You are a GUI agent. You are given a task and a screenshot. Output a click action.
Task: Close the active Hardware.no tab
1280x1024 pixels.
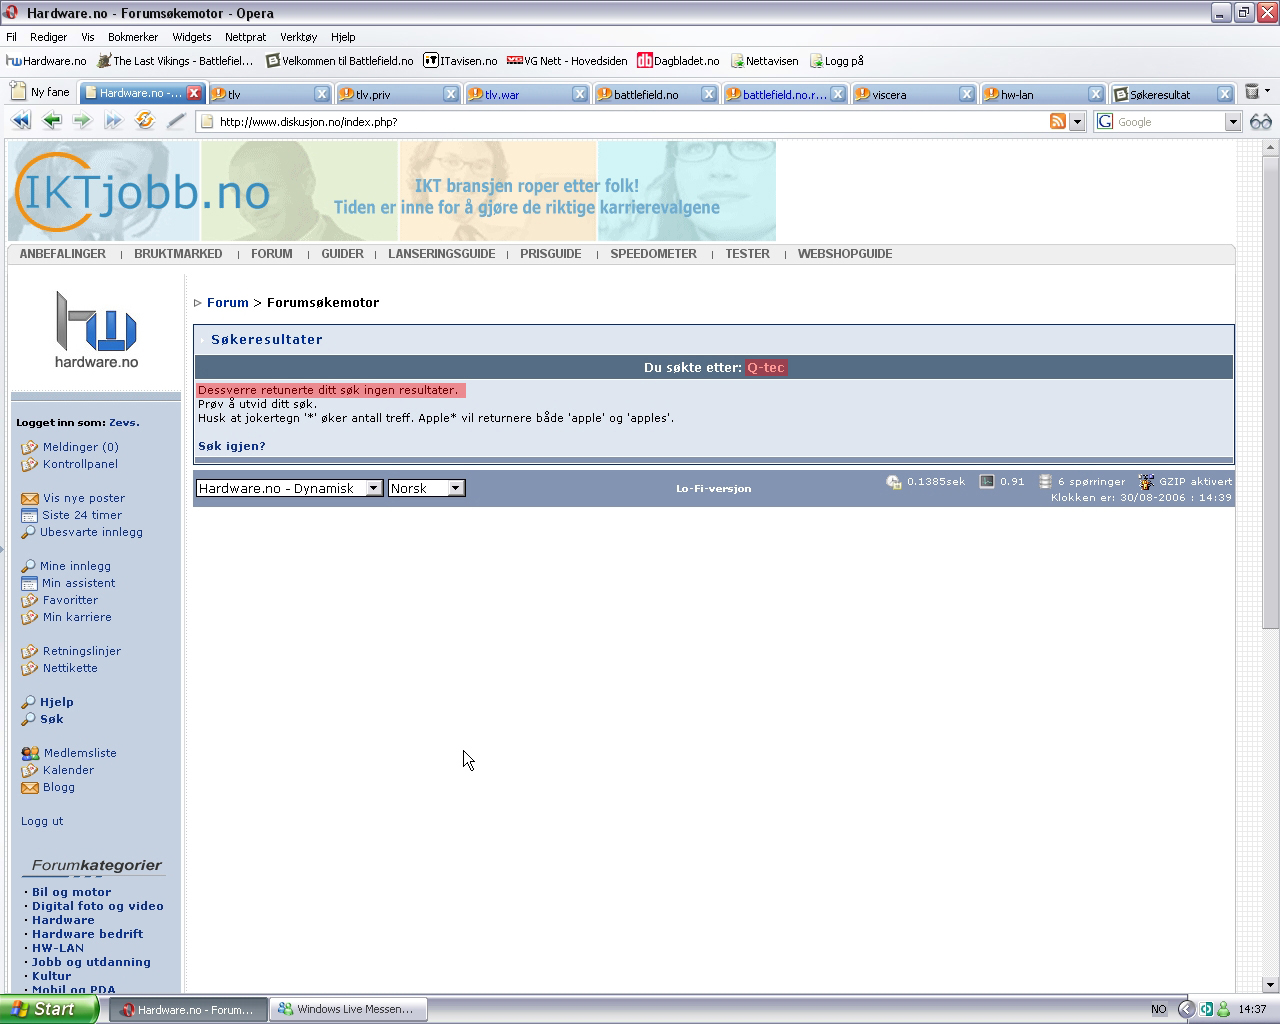point(194,93)
